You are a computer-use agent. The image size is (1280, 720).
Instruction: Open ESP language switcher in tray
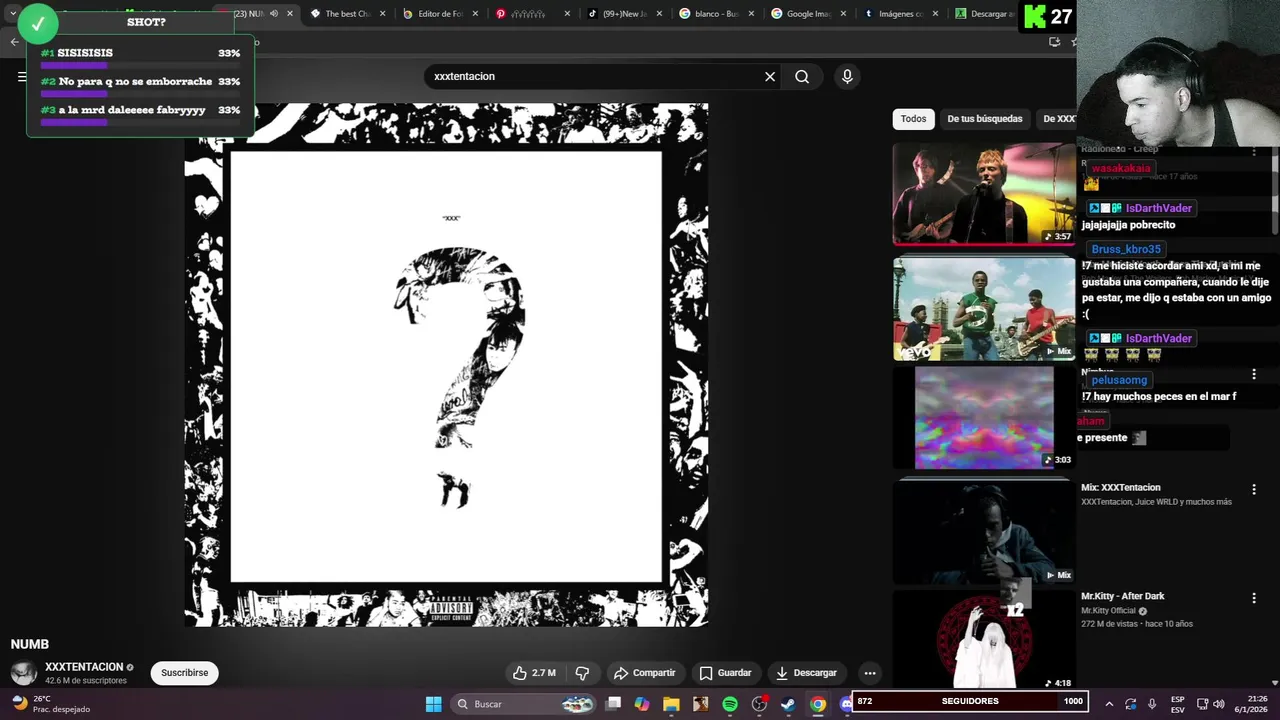click(1178, 704)
